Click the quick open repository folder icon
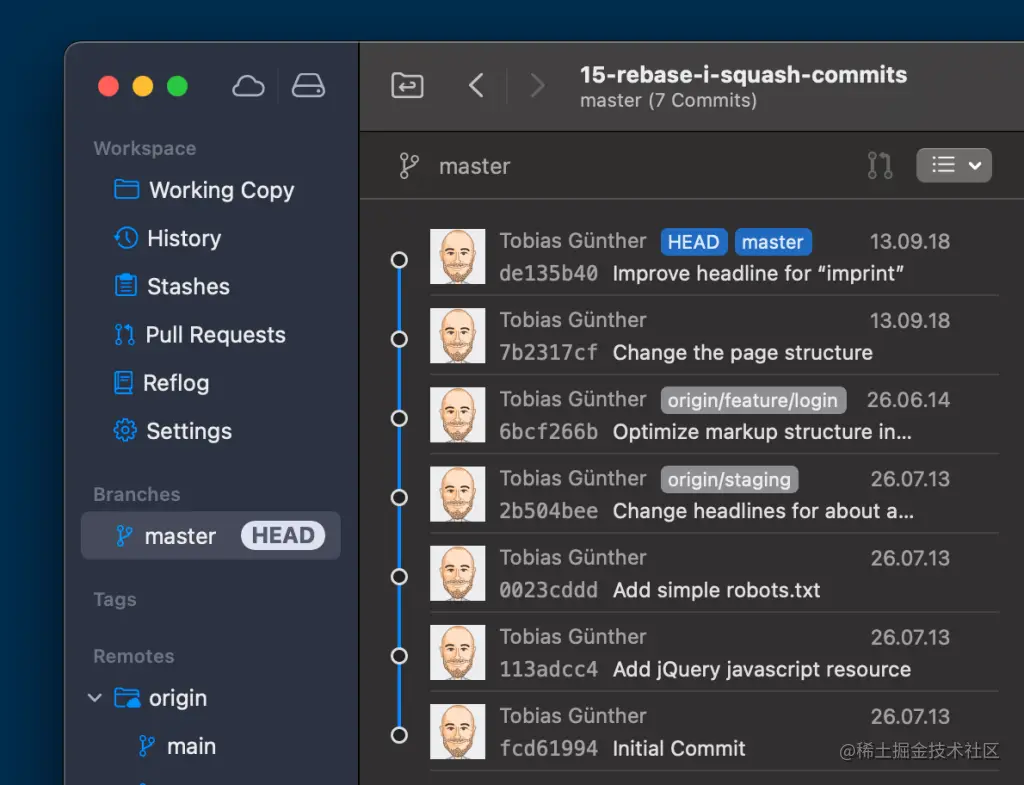Viewport: 1024px width, 785px height. [x=408, y=86]
